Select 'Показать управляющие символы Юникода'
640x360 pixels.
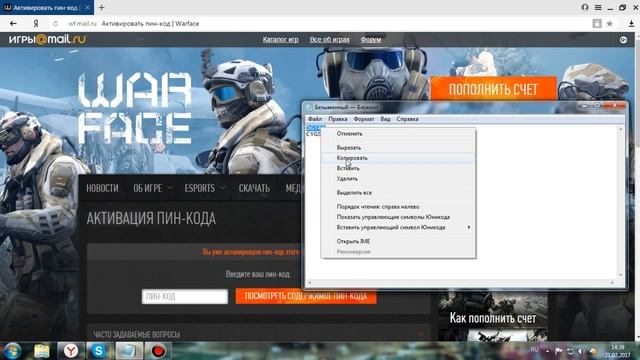(398, 217)
